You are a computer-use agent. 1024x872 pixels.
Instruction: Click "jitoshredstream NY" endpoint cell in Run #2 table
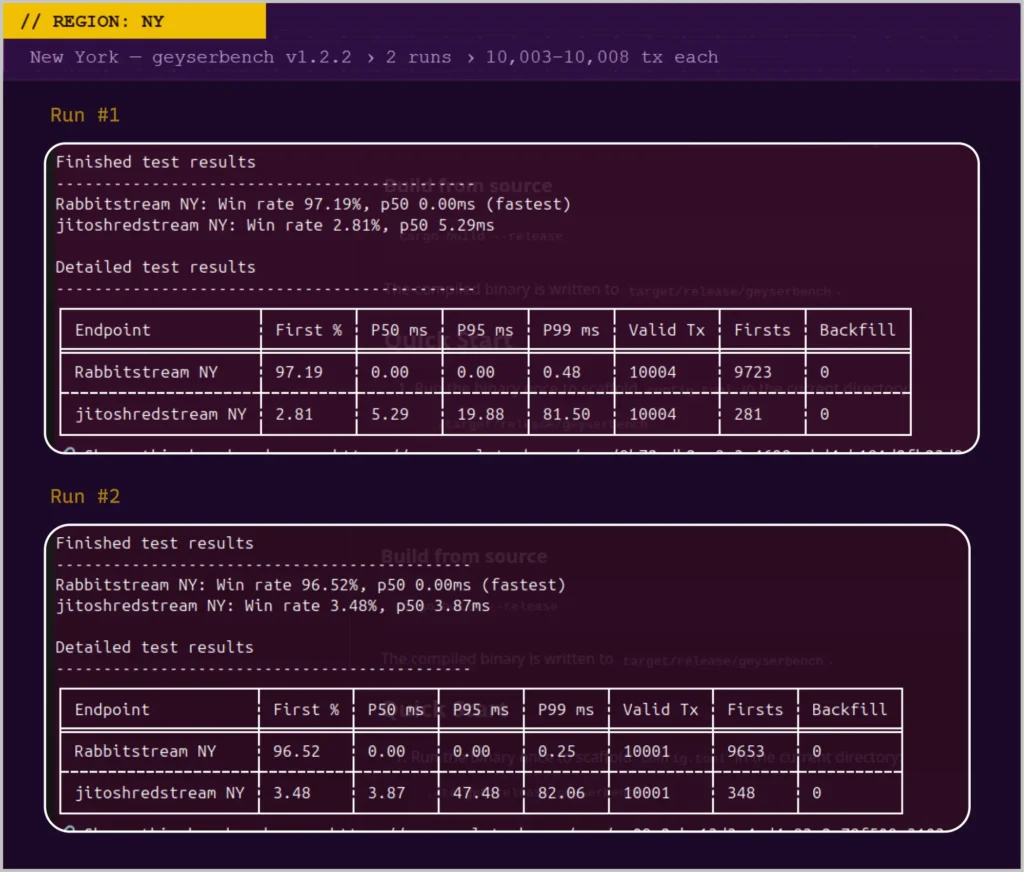pyautogui.click(x=159, y=793)
